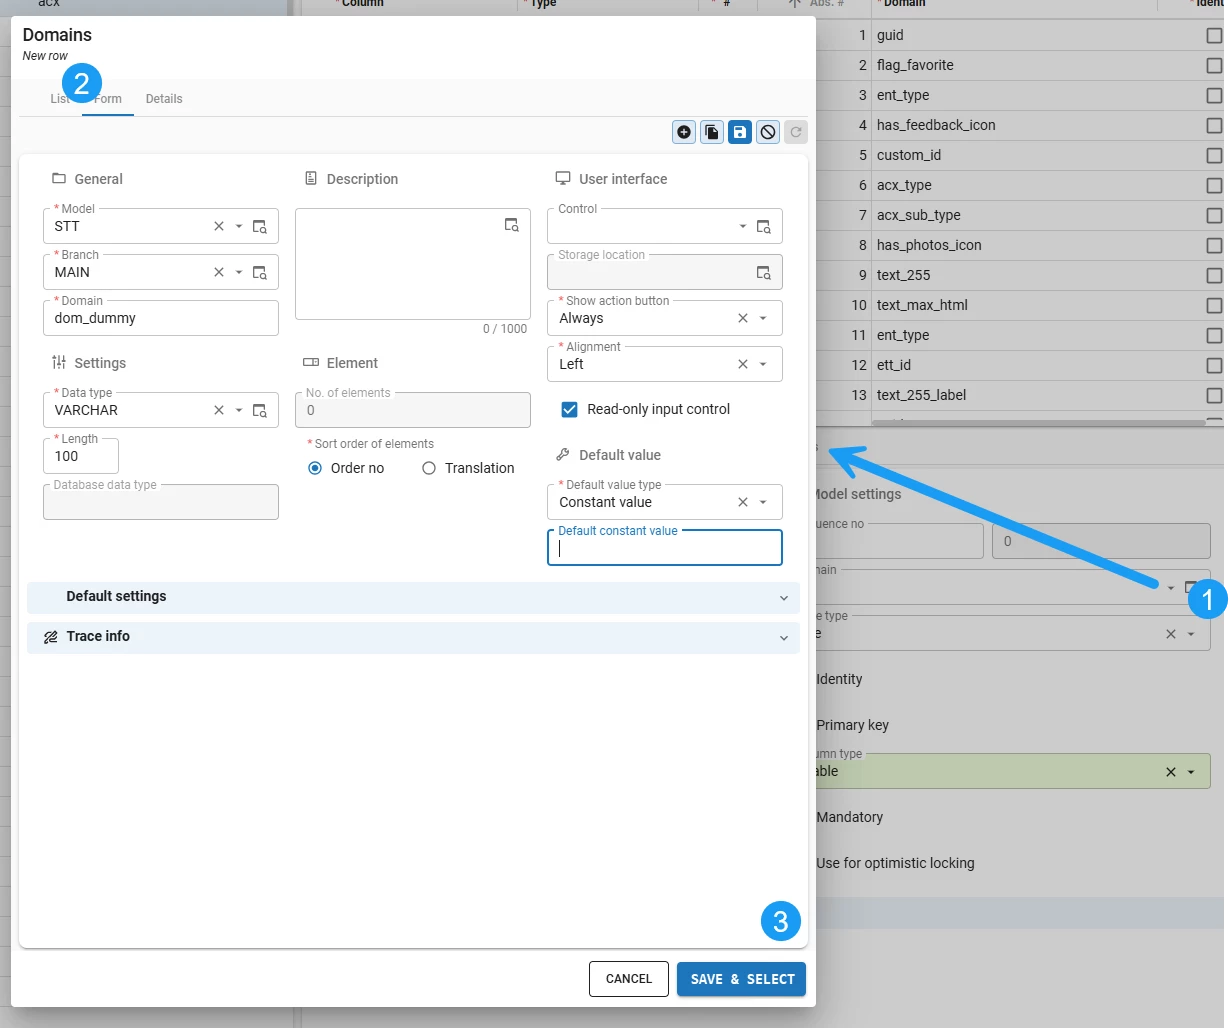Tick the checkbox in custom_id row
The image size is (1229, 1028).
pos(1214,156)
